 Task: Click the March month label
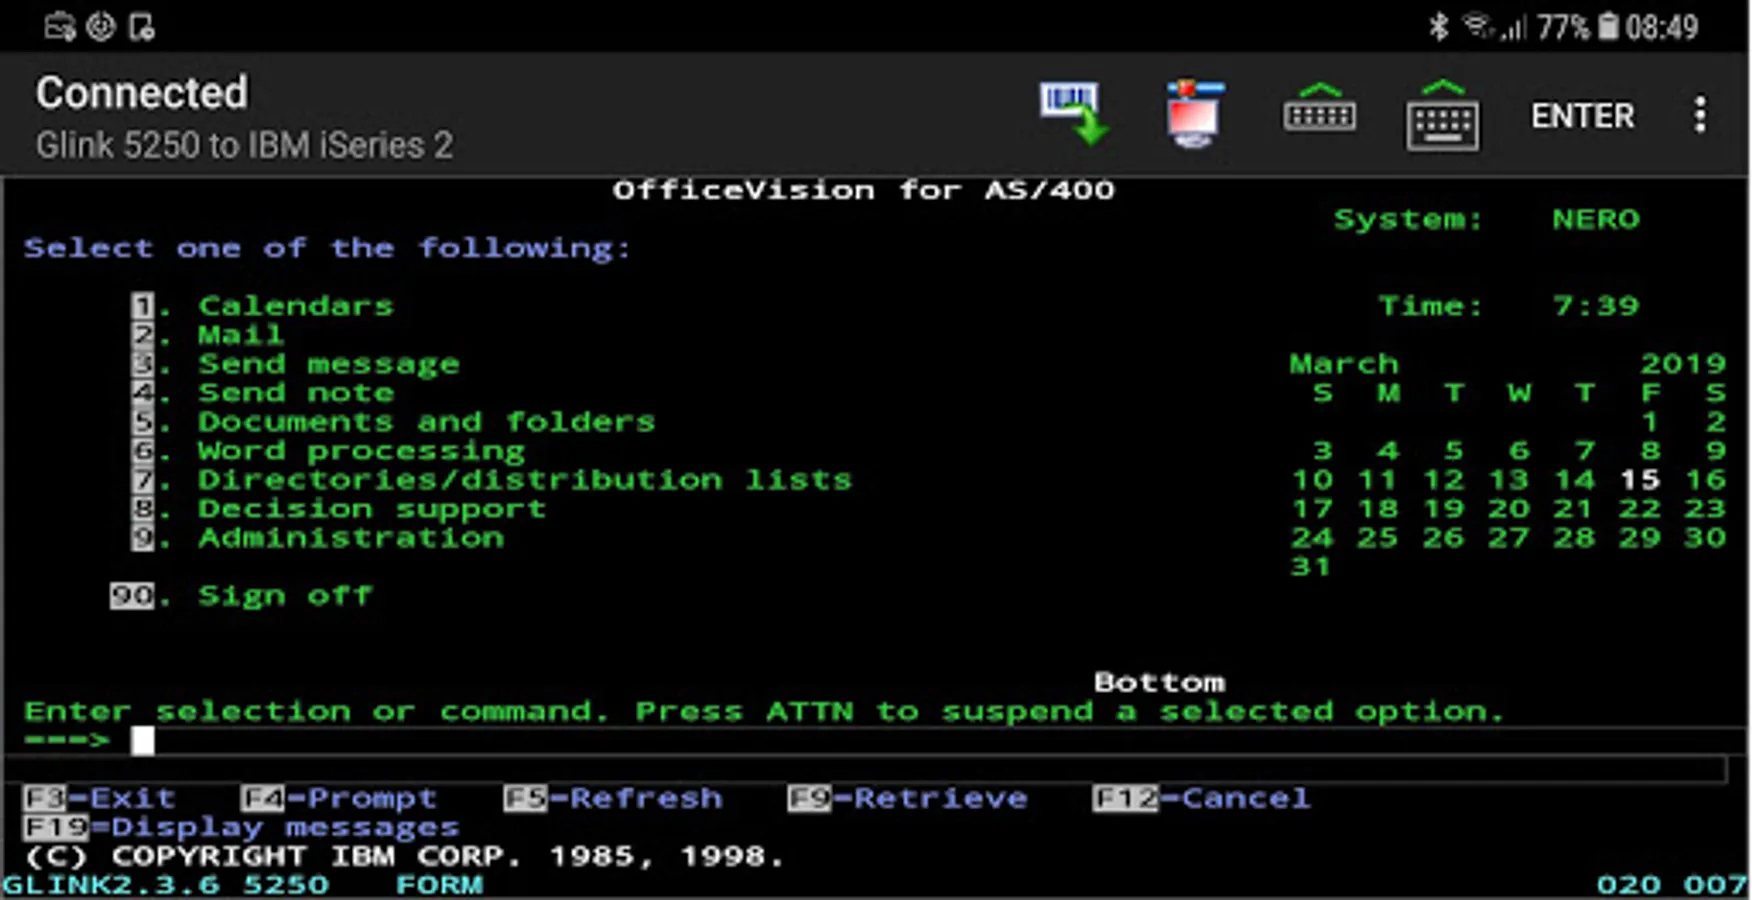click(1344, 363)
